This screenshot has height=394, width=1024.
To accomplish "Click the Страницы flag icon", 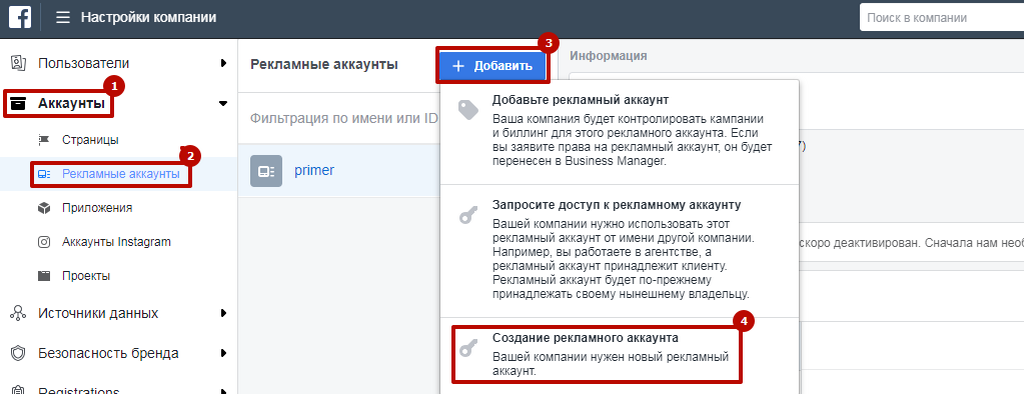I will point(44,140).
